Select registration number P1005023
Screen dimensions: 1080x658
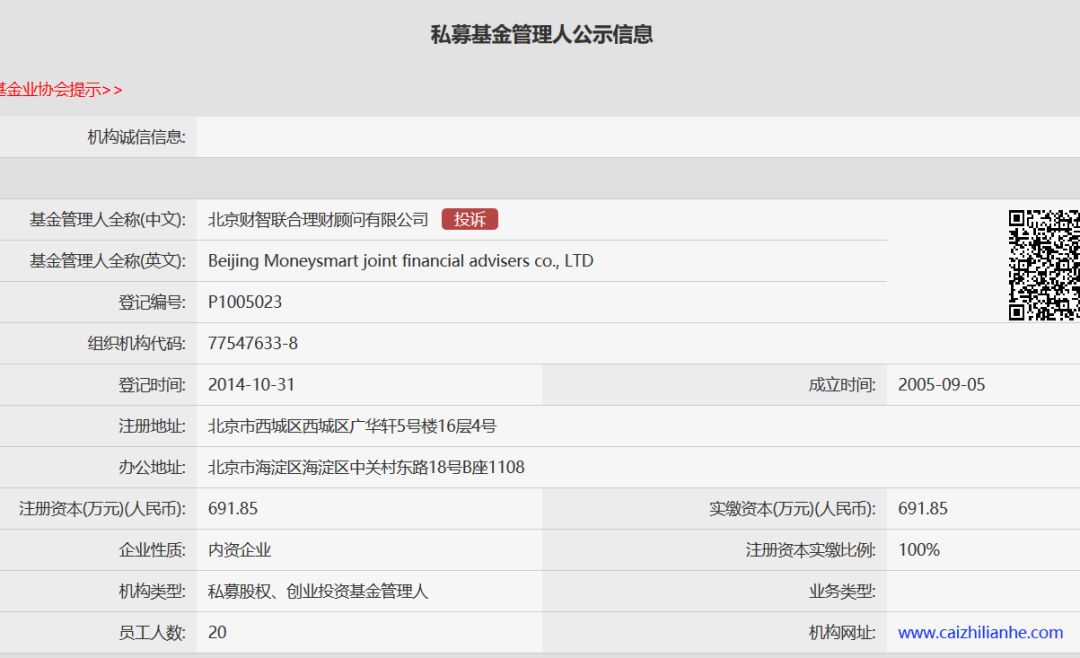245,302
